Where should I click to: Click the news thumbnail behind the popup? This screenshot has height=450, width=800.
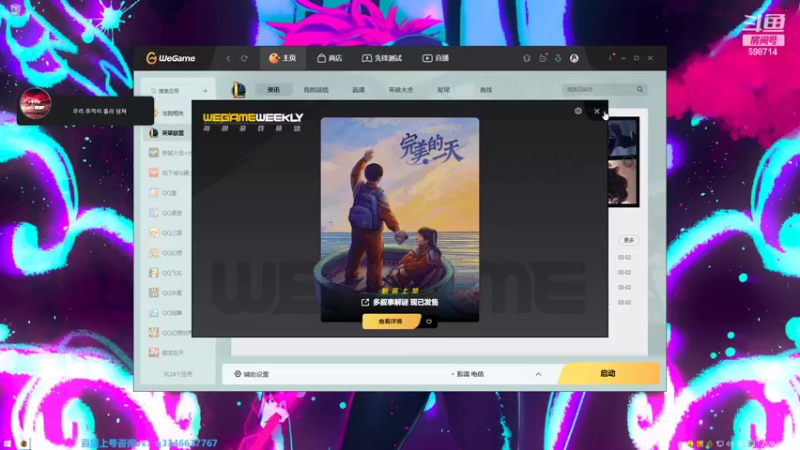623,162
